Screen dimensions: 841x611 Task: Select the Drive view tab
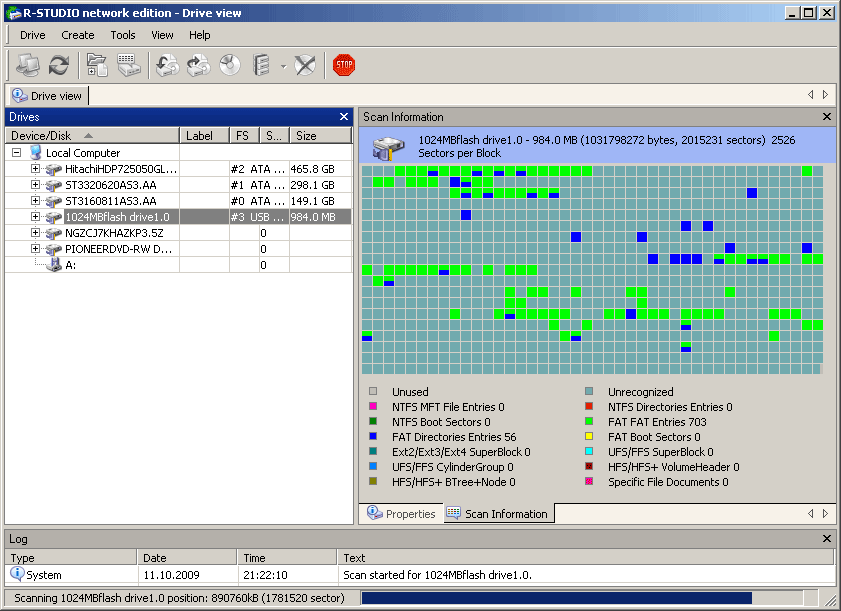coord(48,95)
